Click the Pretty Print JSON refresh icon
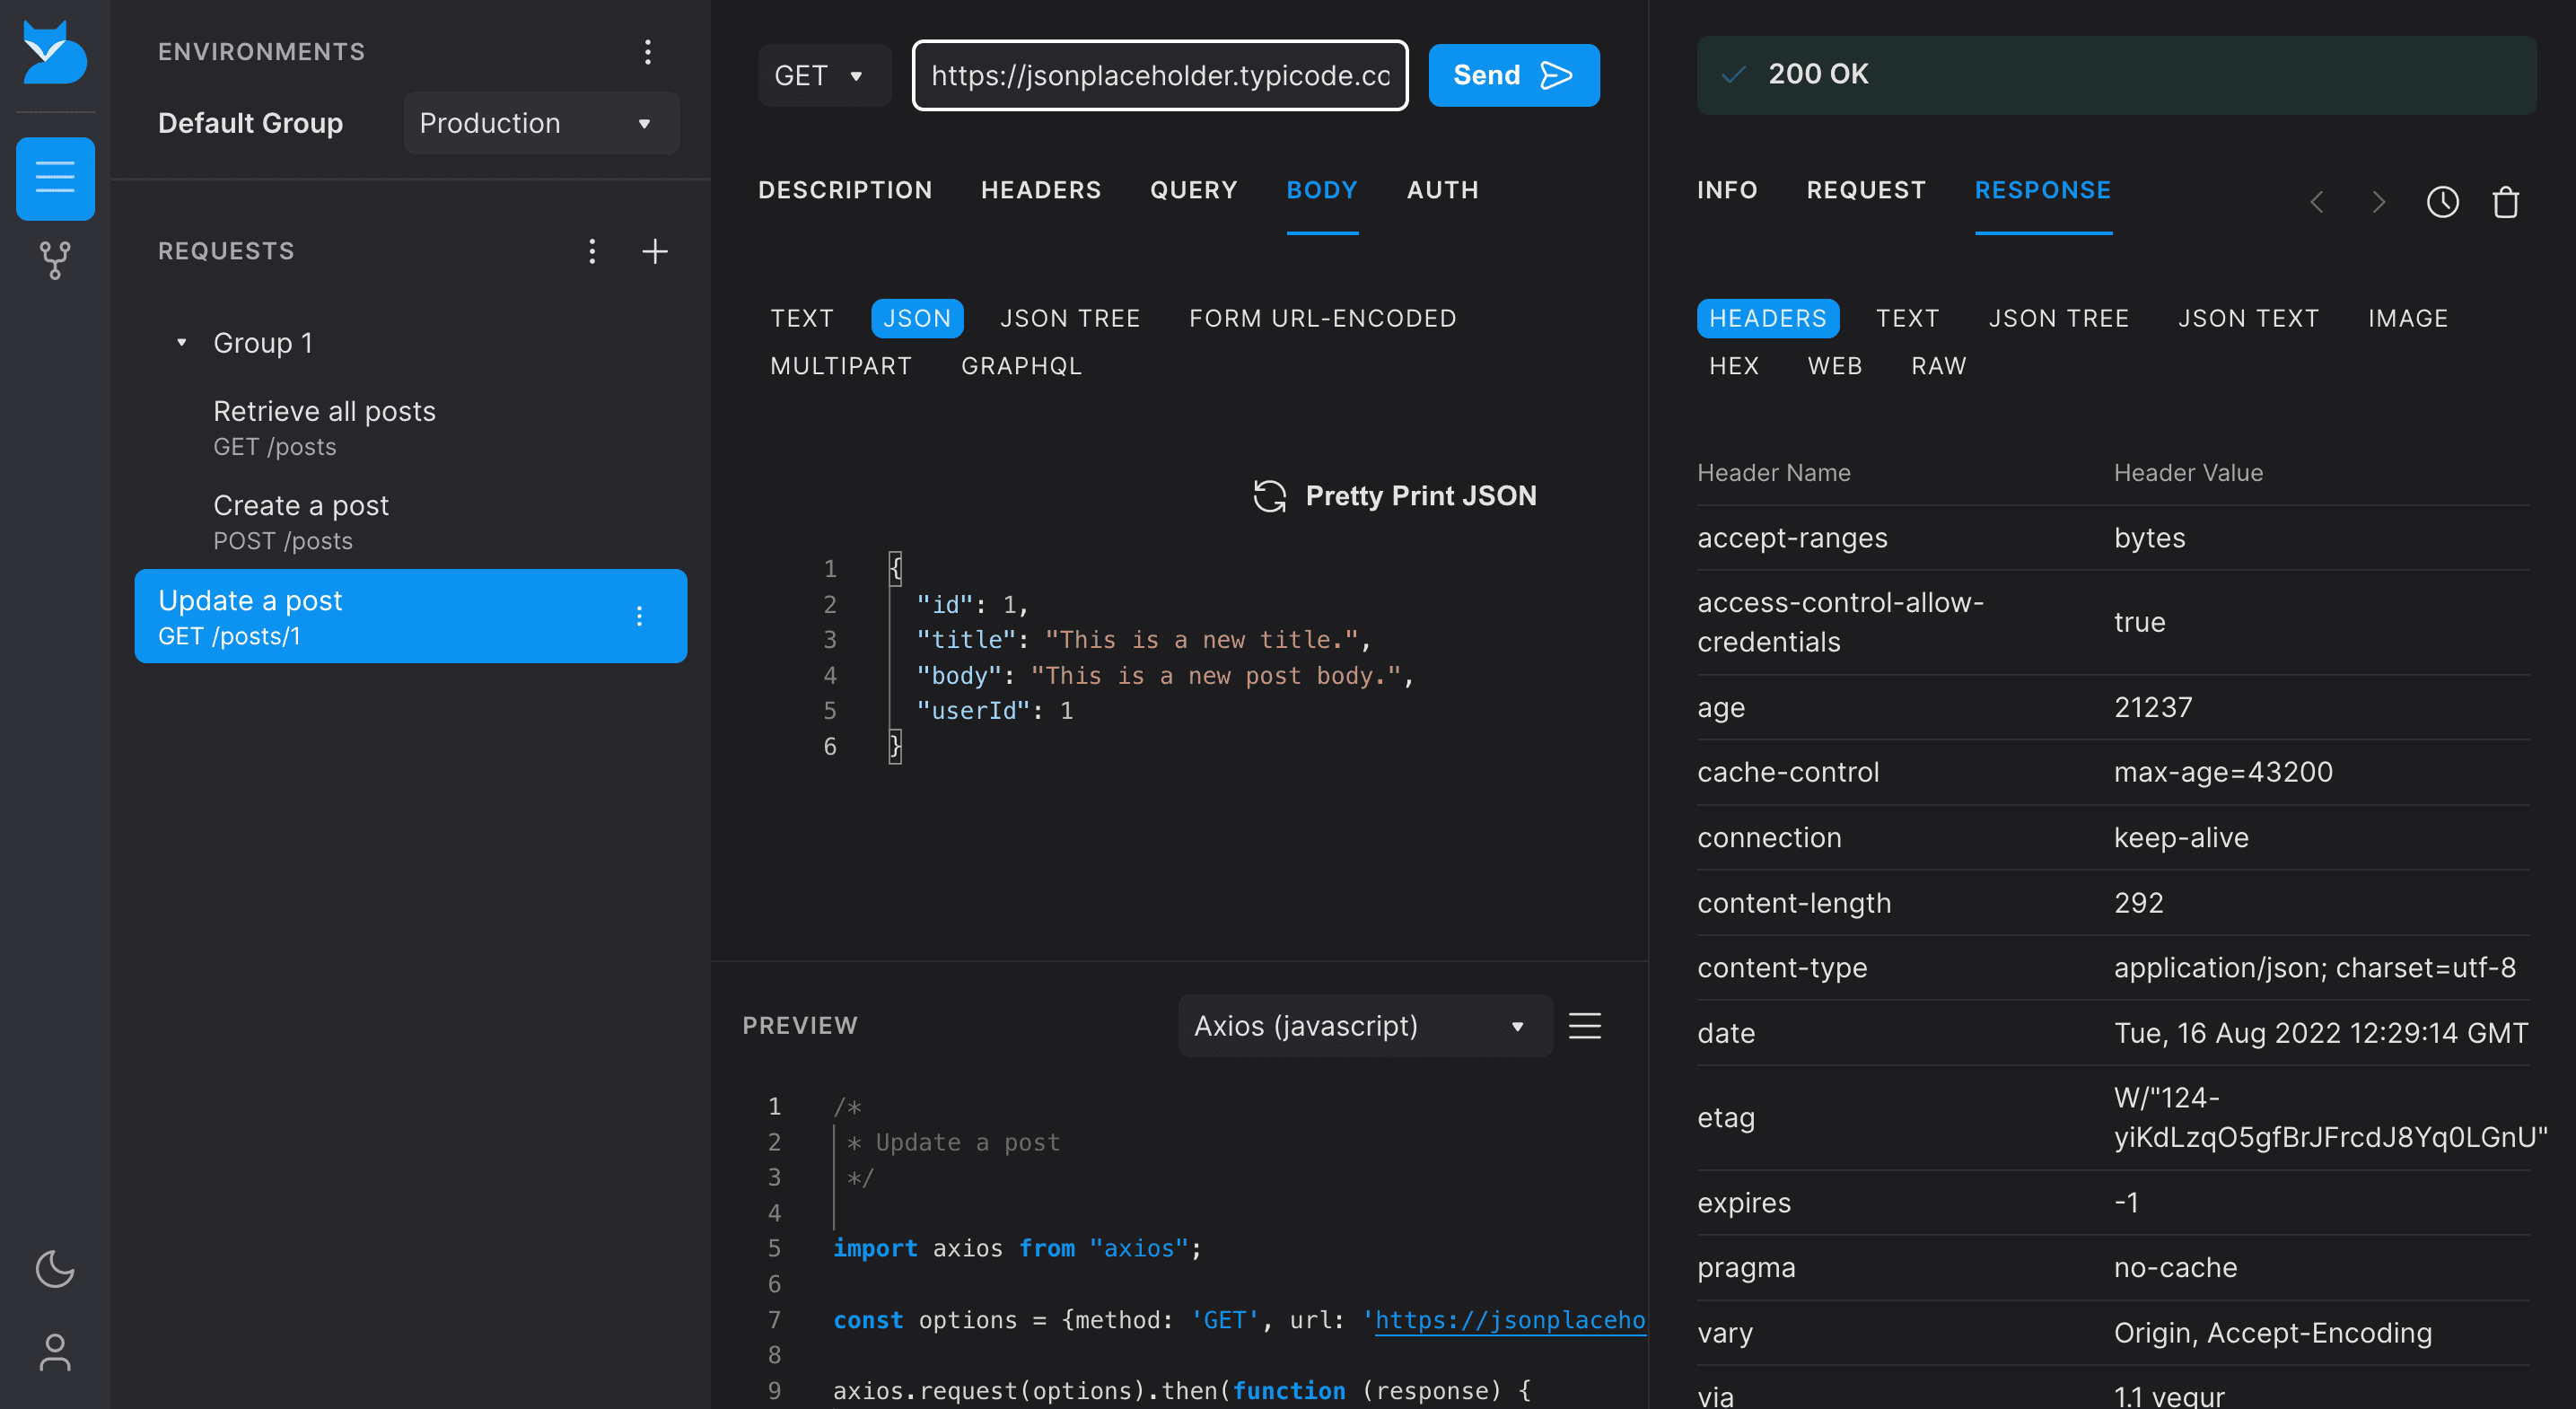2576x1409 pixels. [1269, 496]
